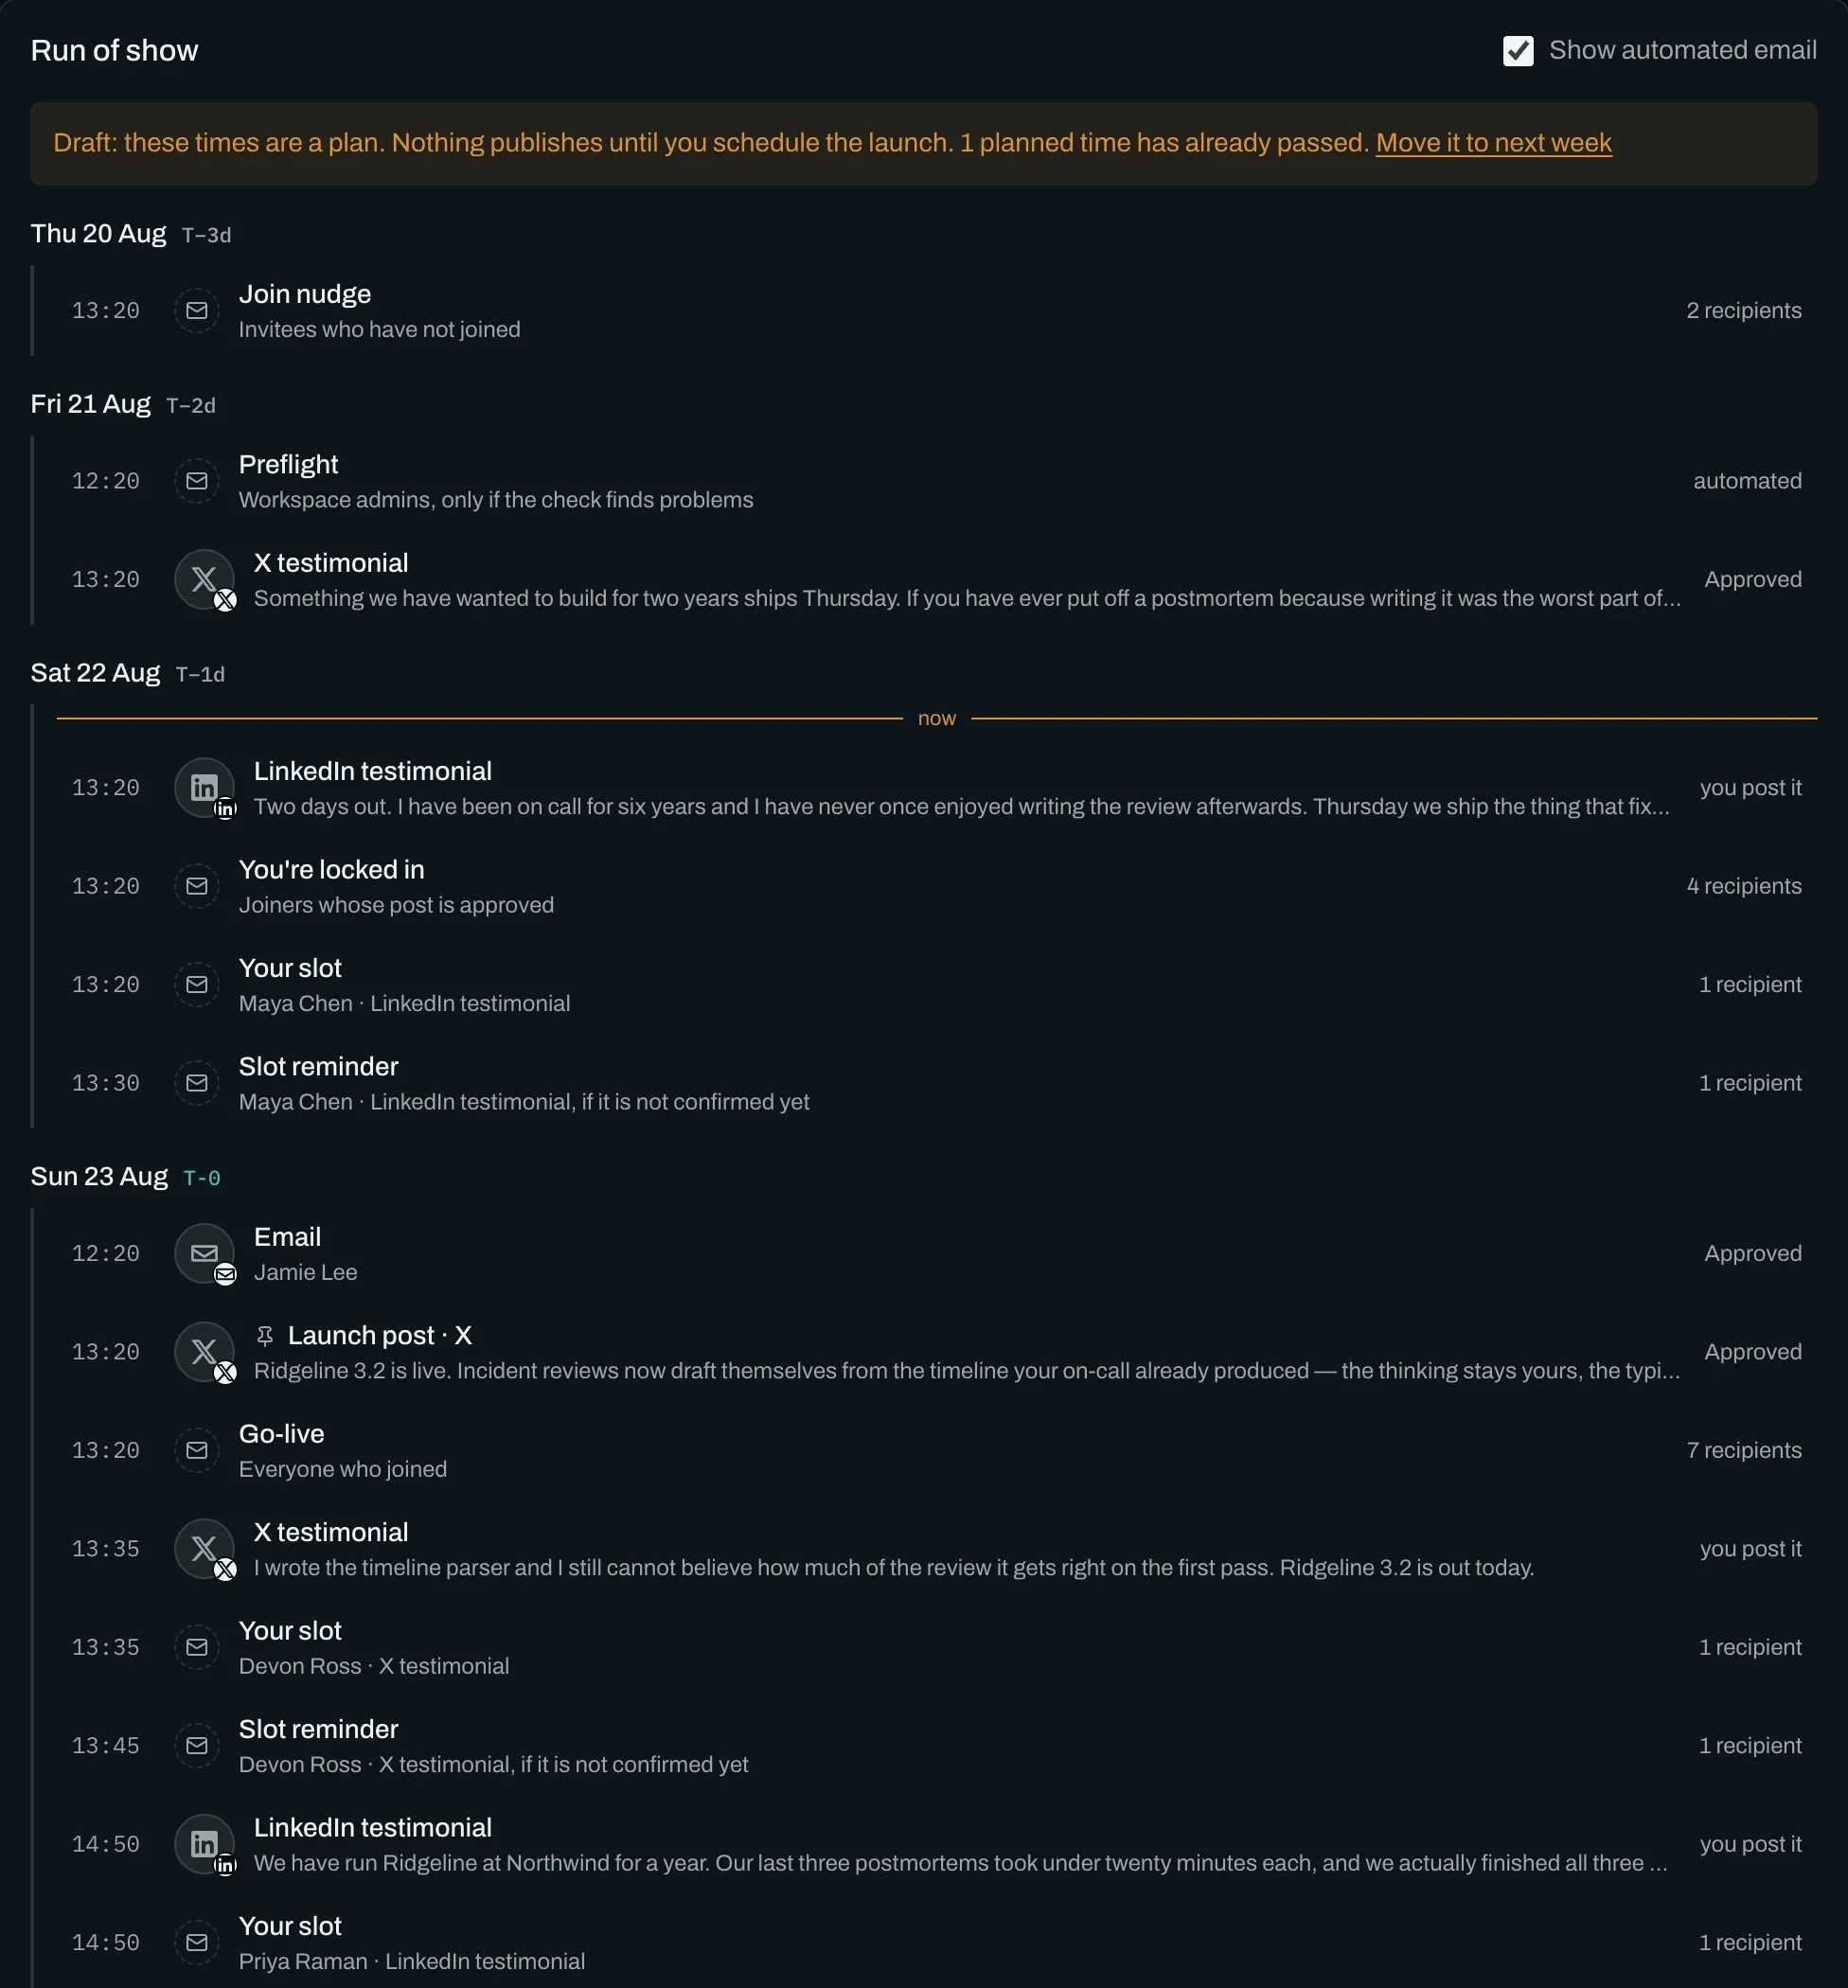Click the Join nudge email icon
Image resolution: width=1848 pixels, height=1988 pixels.
197,311
